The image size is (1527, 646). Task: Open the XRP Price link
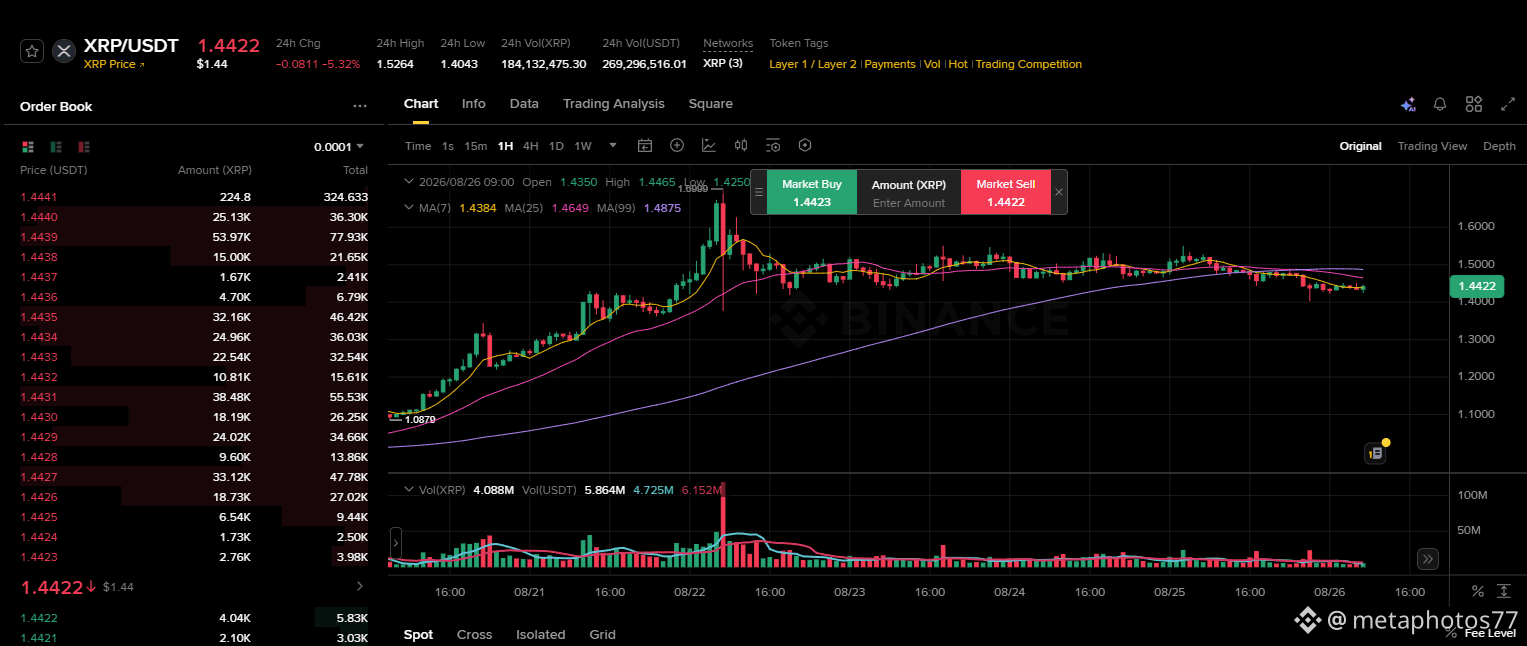point(114,65)
